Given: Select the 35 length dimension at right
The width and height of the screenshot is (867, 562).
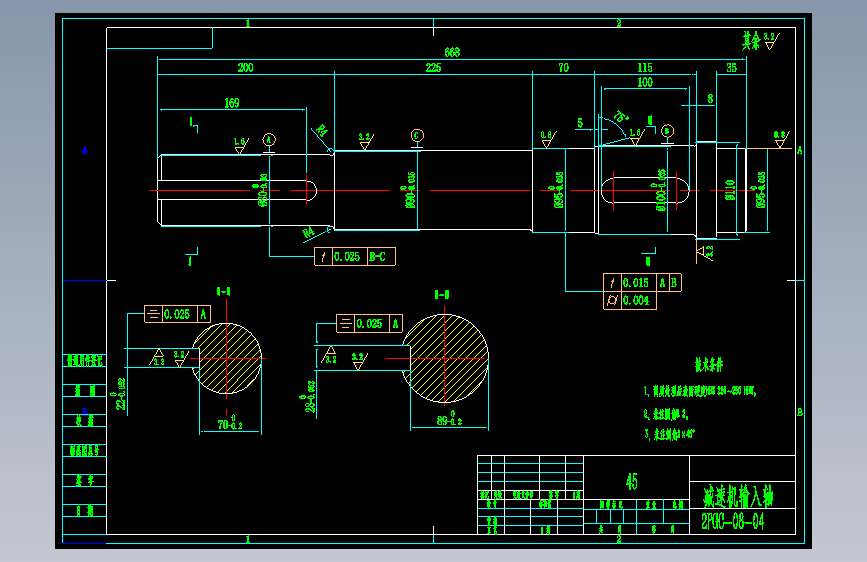Looking at the screenshot, I should point(732,67).
